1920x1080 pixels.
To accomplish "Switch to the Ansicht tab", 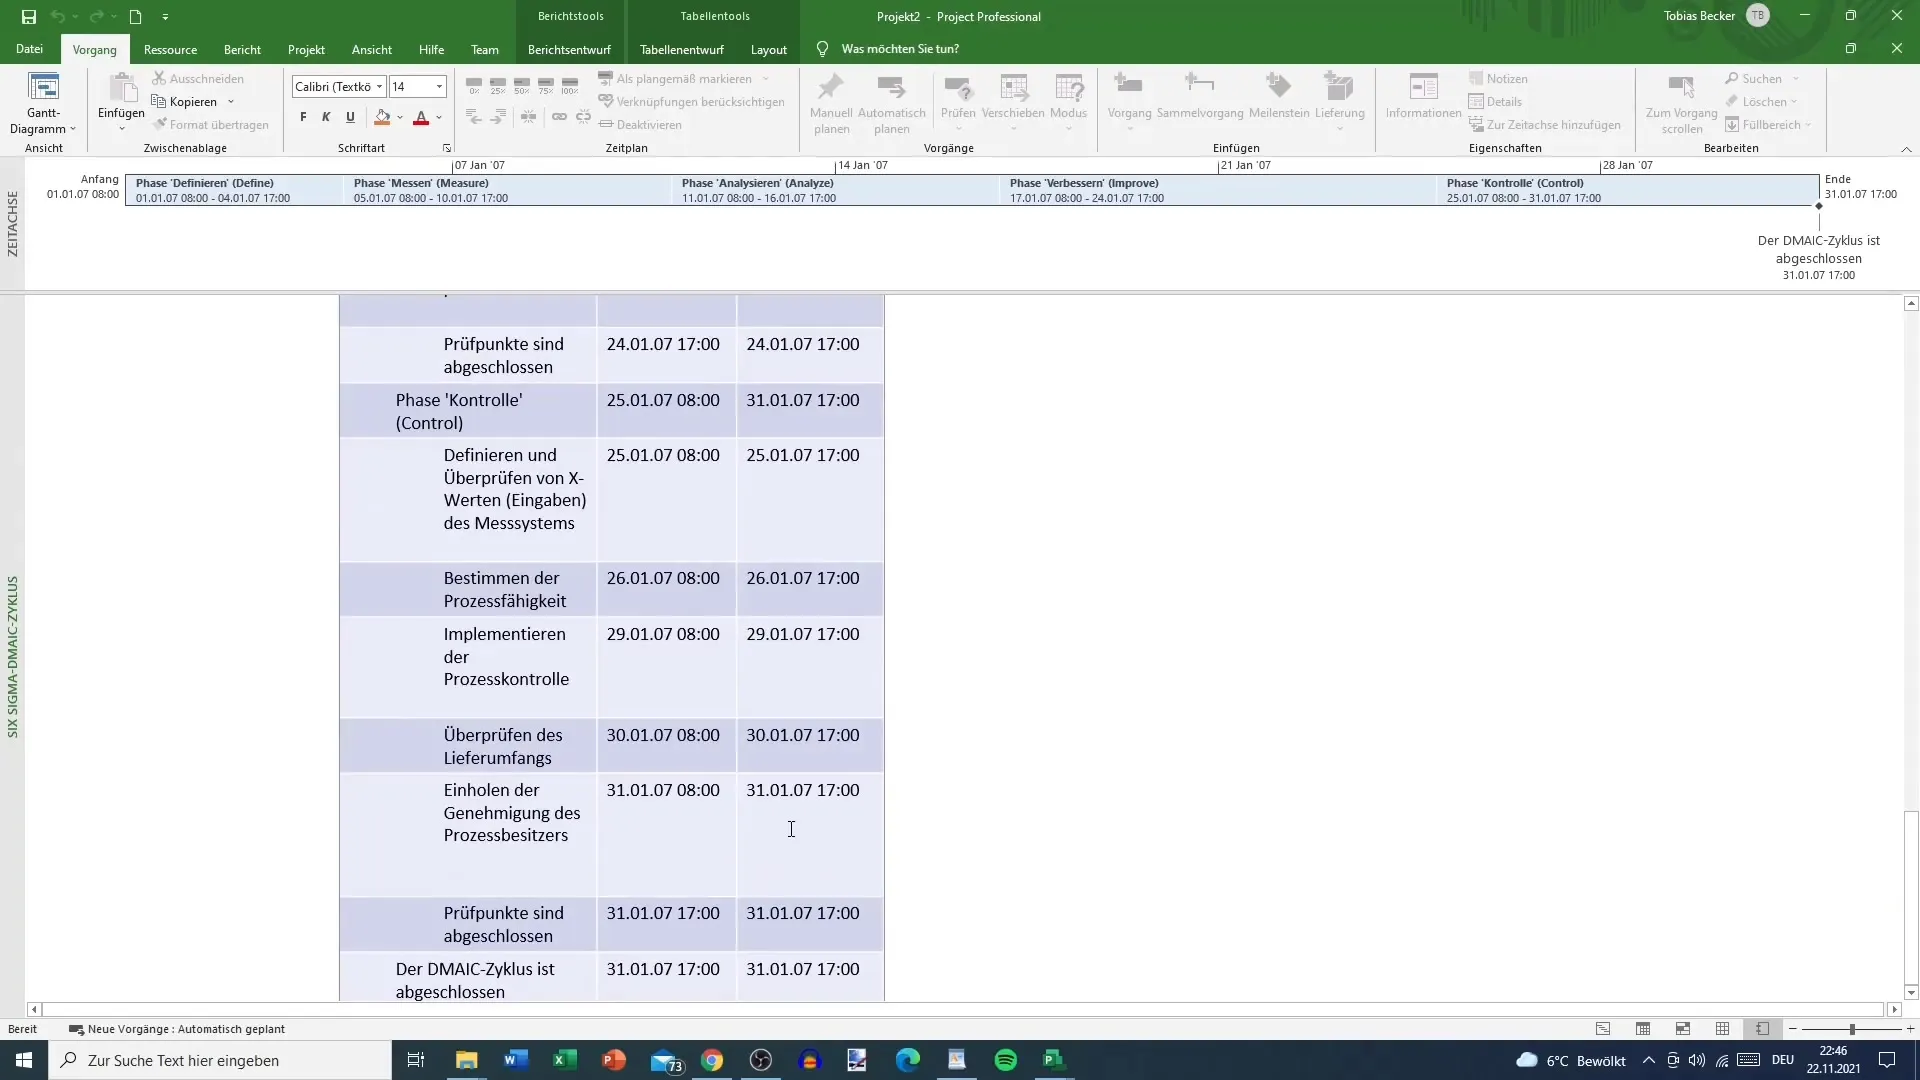I will click(x=371, y=49).
